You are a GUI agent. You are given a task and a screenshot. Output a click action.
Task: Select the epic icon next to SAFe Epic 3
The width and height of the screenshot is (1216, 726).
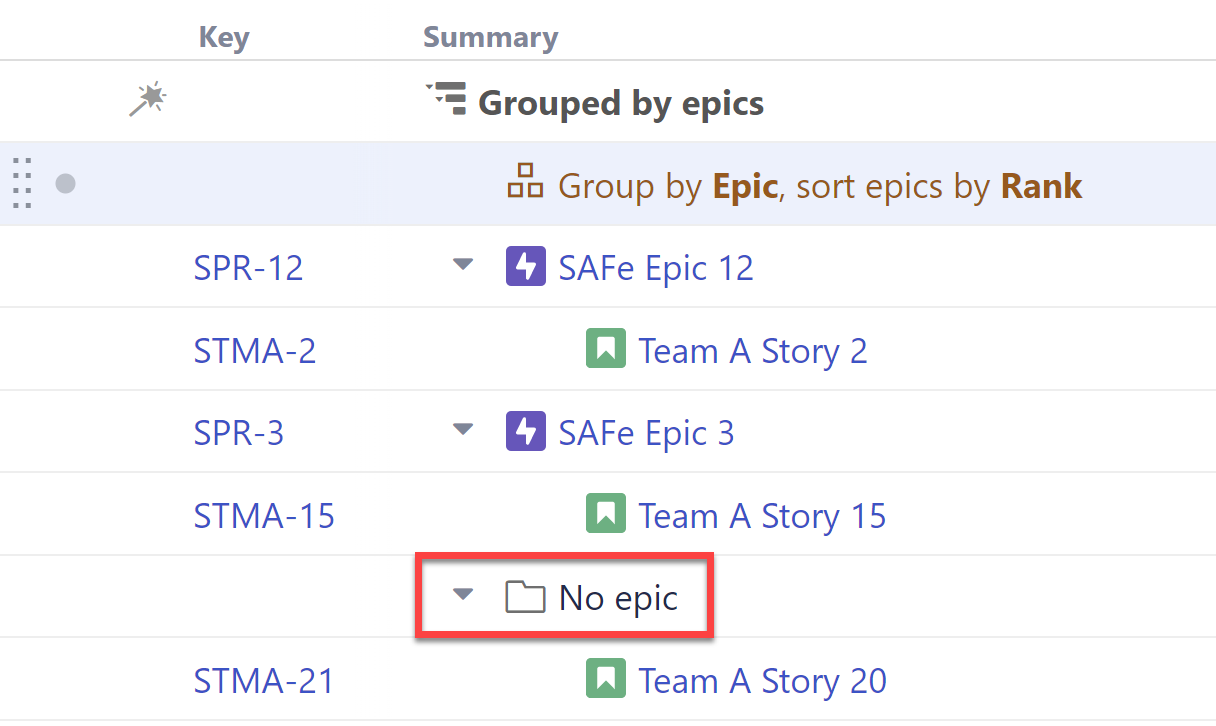525,431
